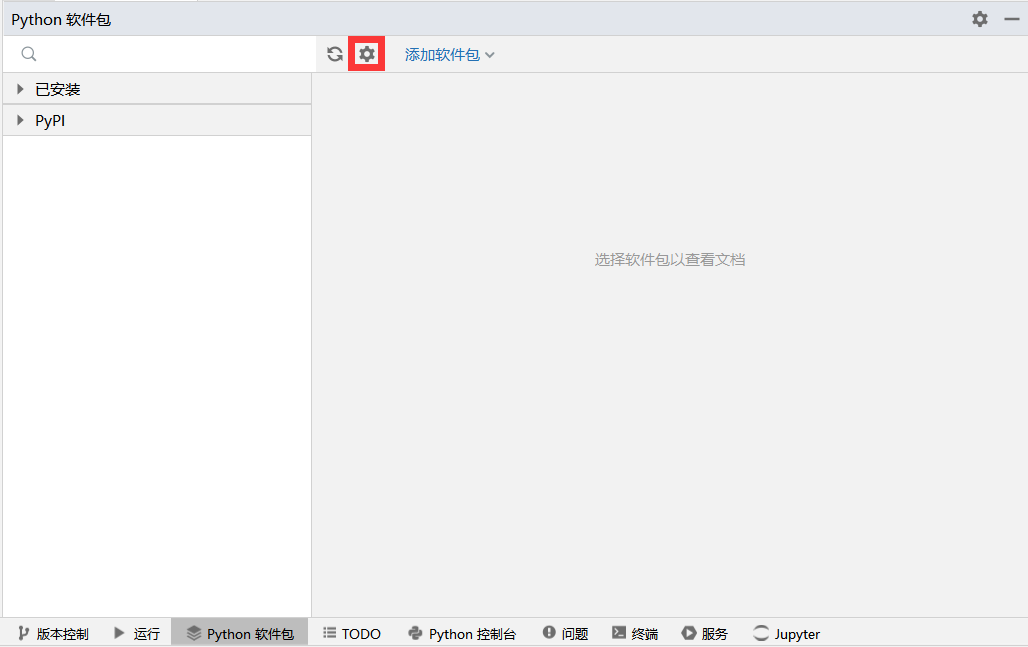Open the 服务 tool window
Viewport: 1028px width, 647px height.
(x=705, y=633)
